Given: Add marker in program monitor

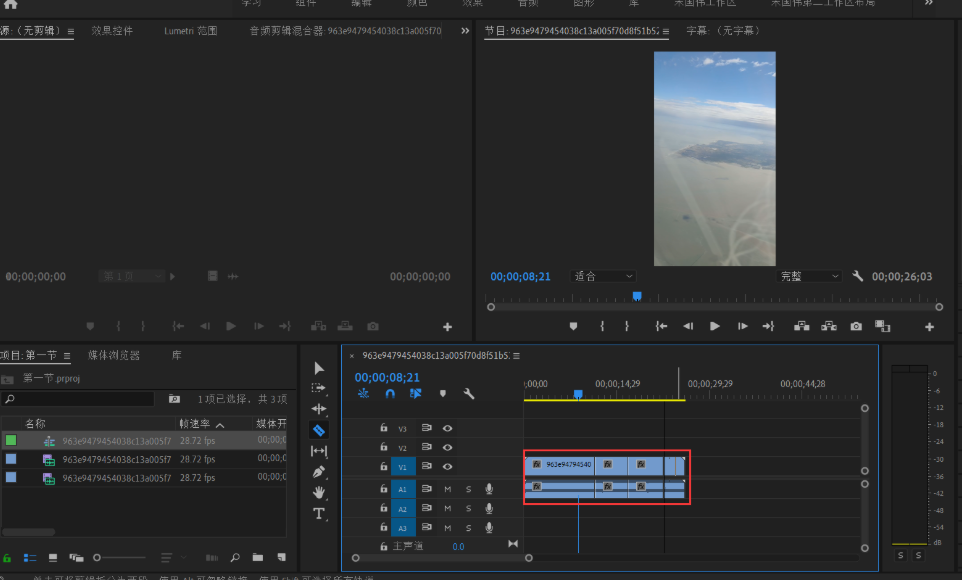Looking at the screenshot, I should (573, 327).
